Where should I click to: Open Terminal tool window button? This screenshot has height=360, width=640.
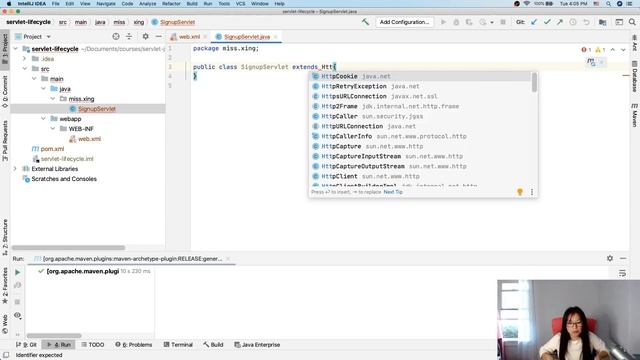[178, 344]
